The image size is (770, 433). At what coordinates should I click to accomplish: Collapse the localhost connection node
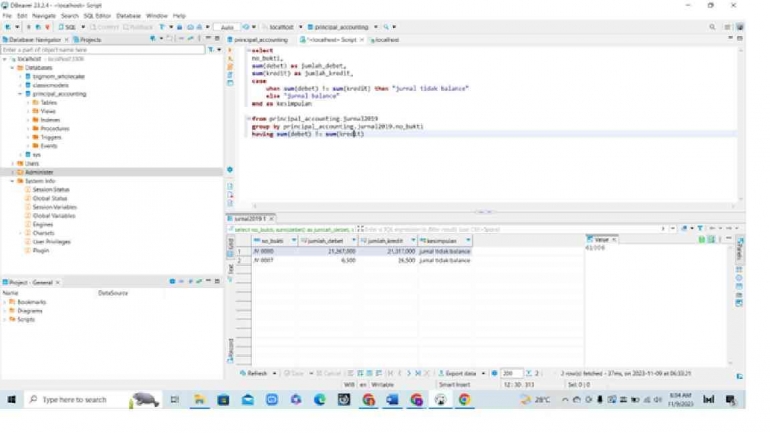pyautogui.click(x=5, y=59)
